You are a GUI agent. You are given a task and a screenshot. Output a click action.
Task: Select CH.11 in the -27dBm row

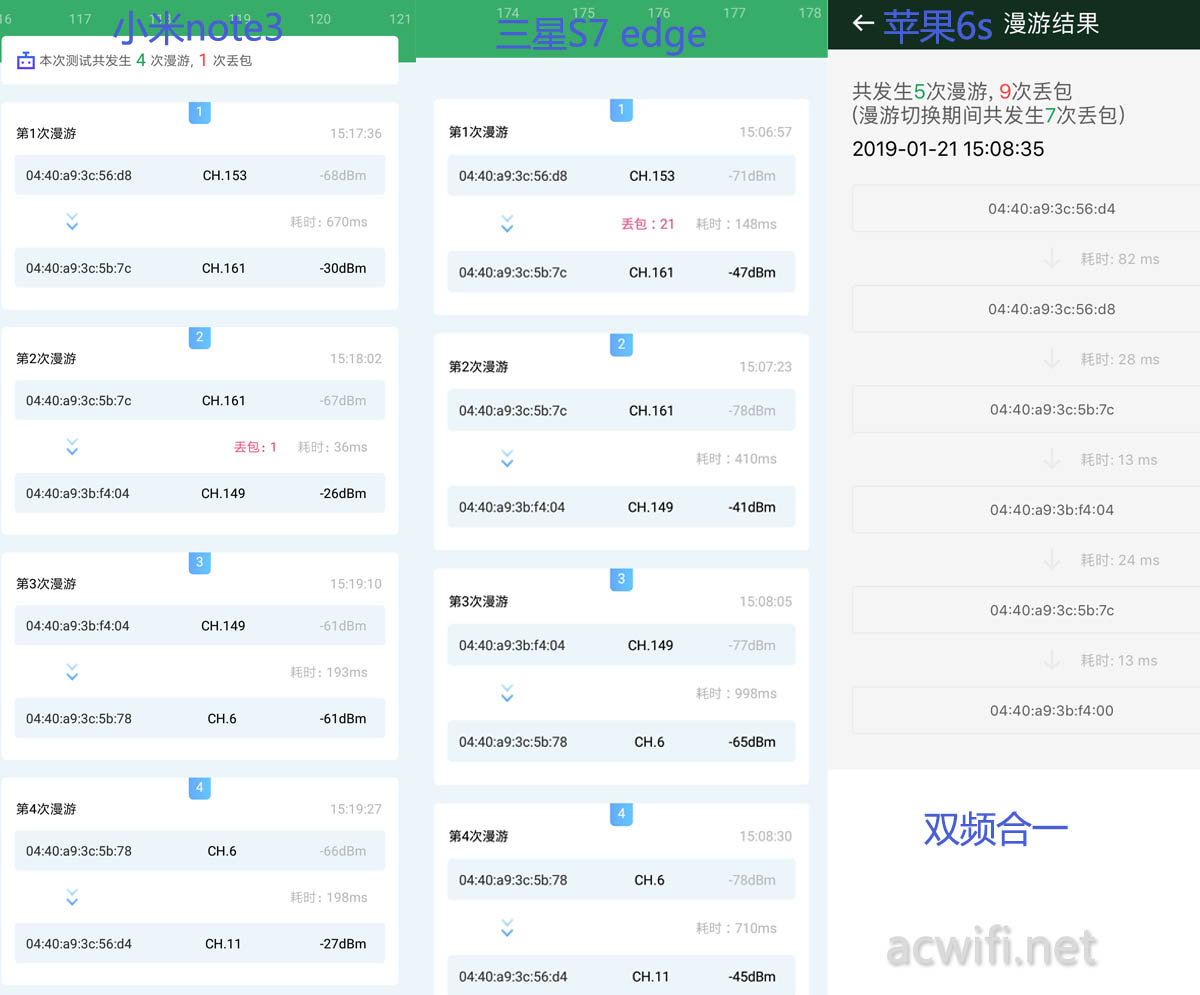[x=222, y=943]
